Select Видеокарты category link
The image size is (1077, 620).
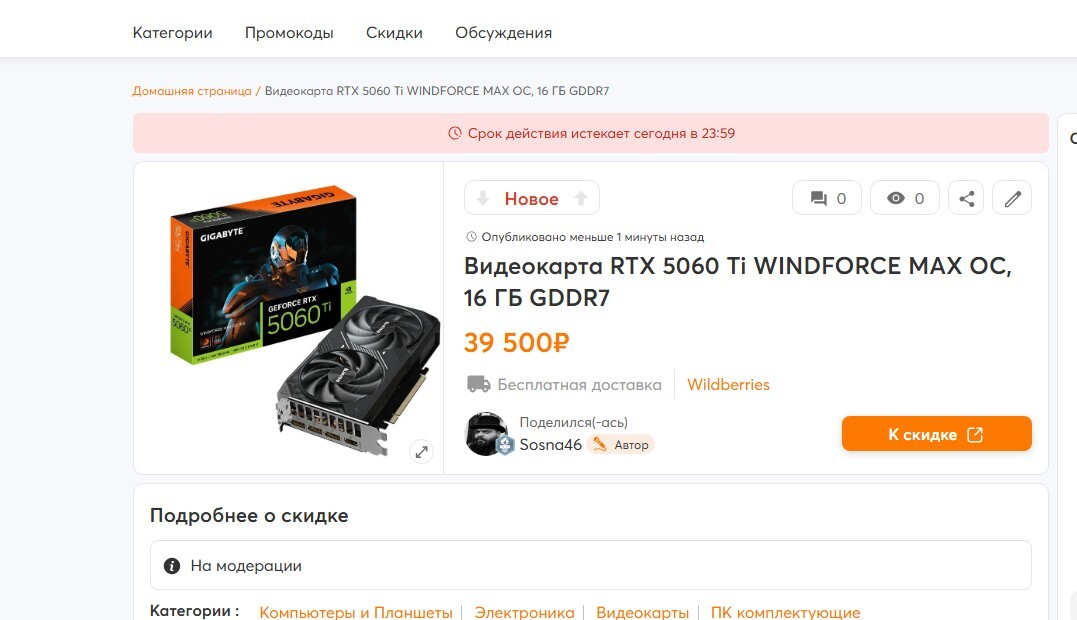tap(642, 612)
